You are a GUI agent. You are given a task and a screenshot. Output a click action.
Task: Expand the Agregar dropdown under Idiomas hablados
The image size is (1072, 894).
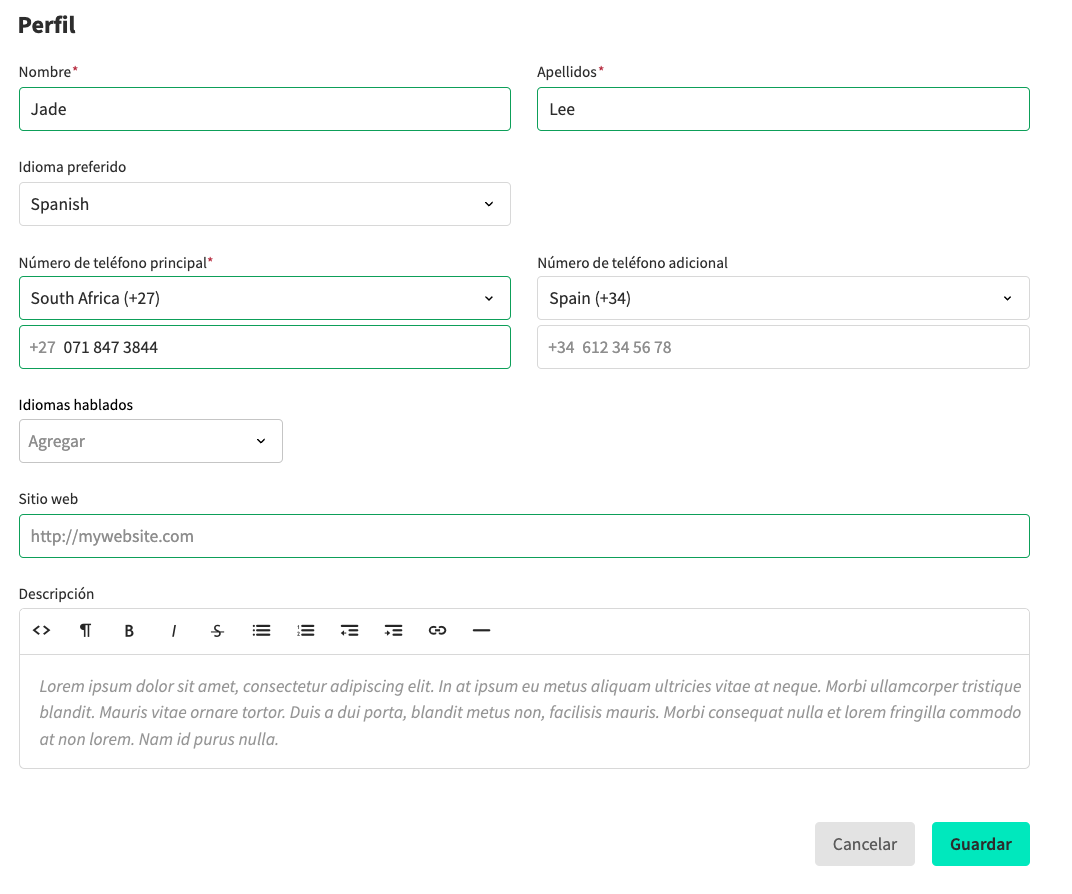[x=150, y=441]
